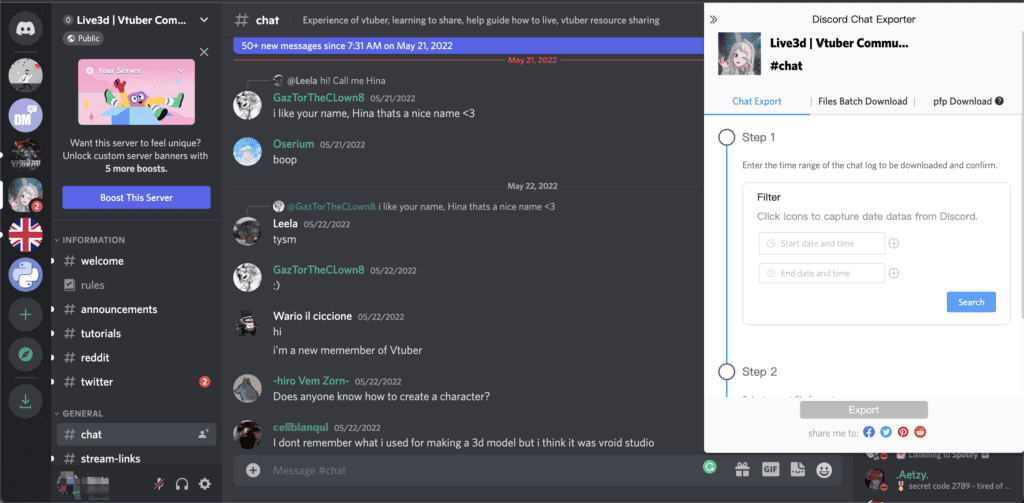Click Boost This Server button

tap(136, 197)
